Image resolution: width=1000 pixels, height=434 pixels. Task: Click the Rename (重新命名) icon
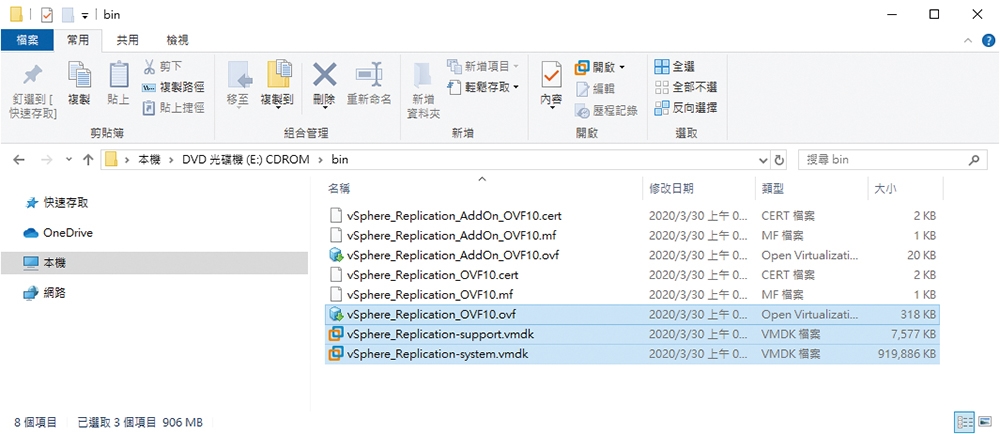click(369, 76)
